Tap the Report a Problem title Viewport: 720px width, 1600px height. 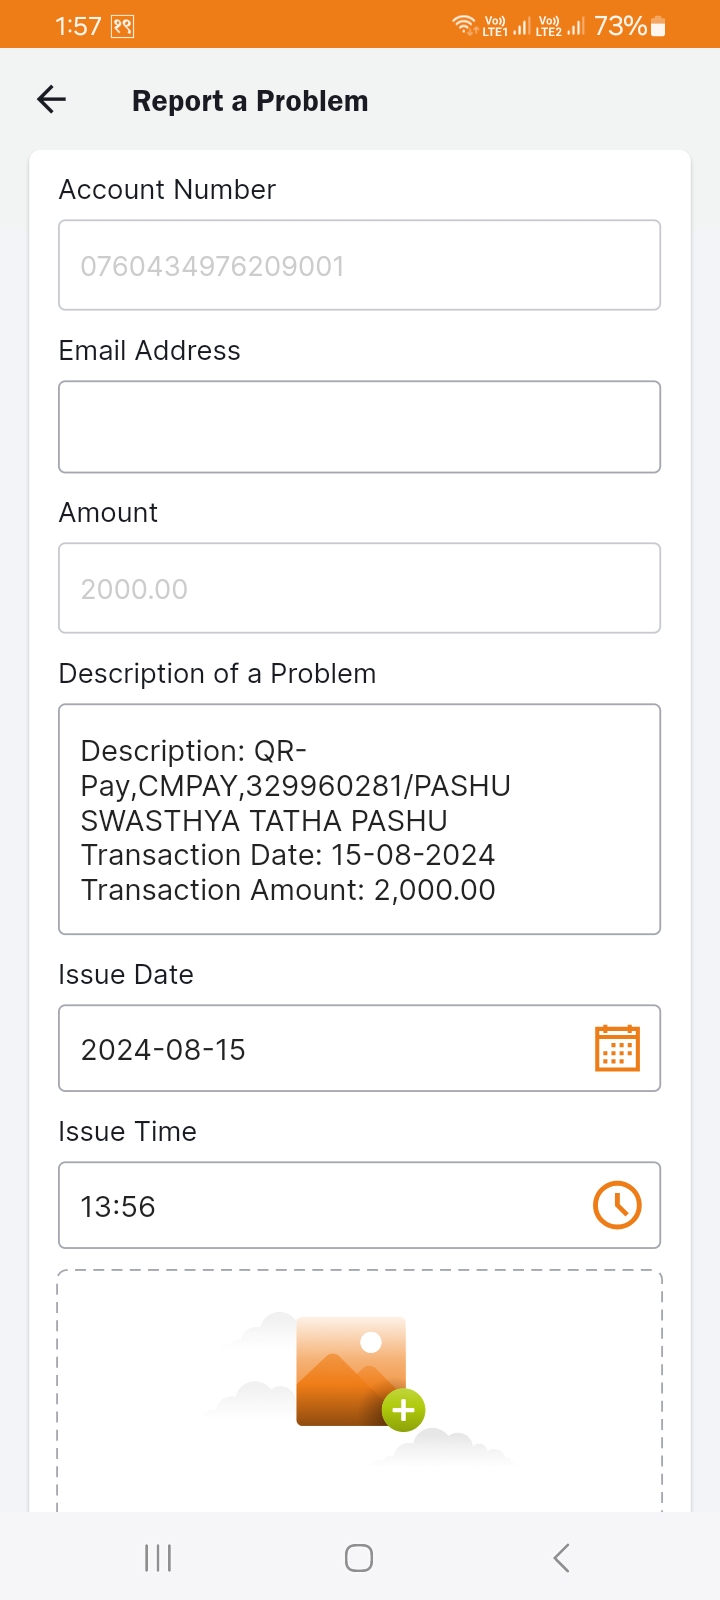point(250,101)
